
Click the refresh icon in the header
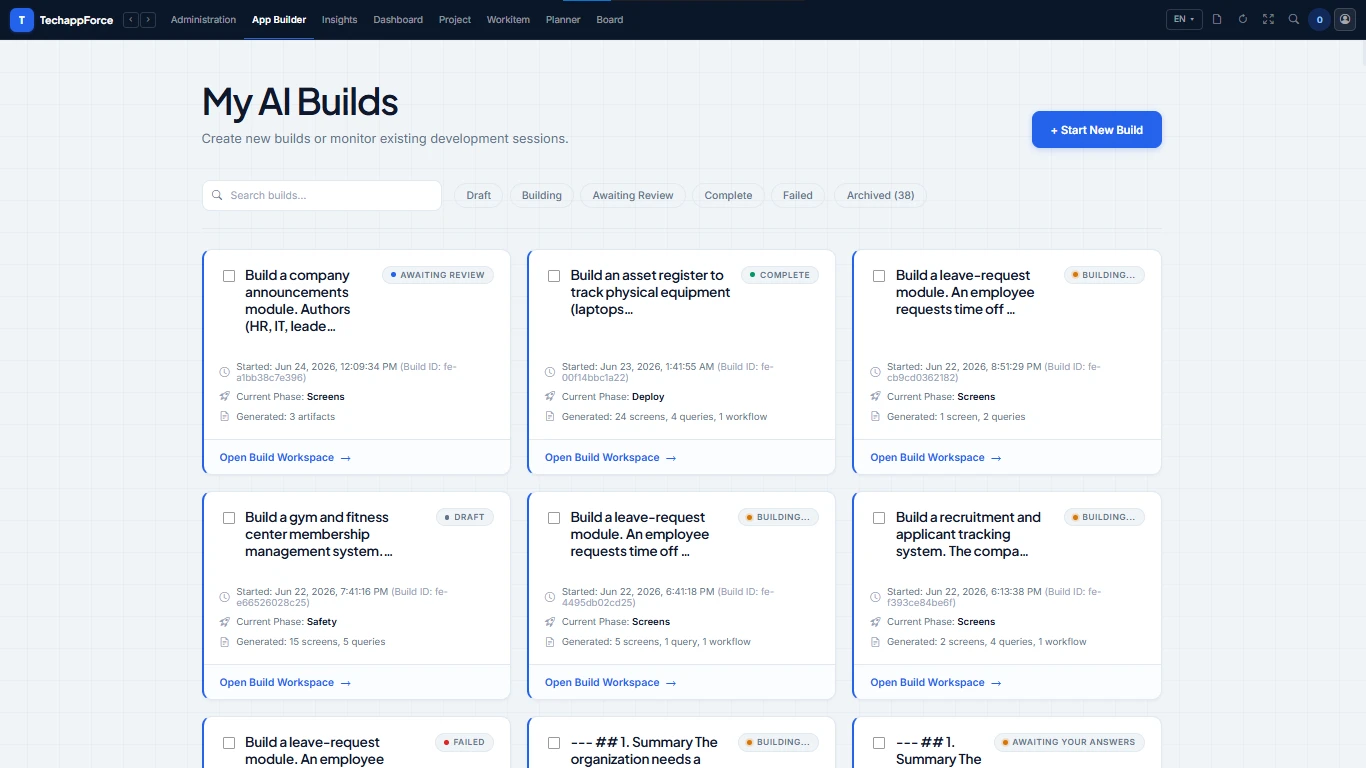(x=1243, y=19)
